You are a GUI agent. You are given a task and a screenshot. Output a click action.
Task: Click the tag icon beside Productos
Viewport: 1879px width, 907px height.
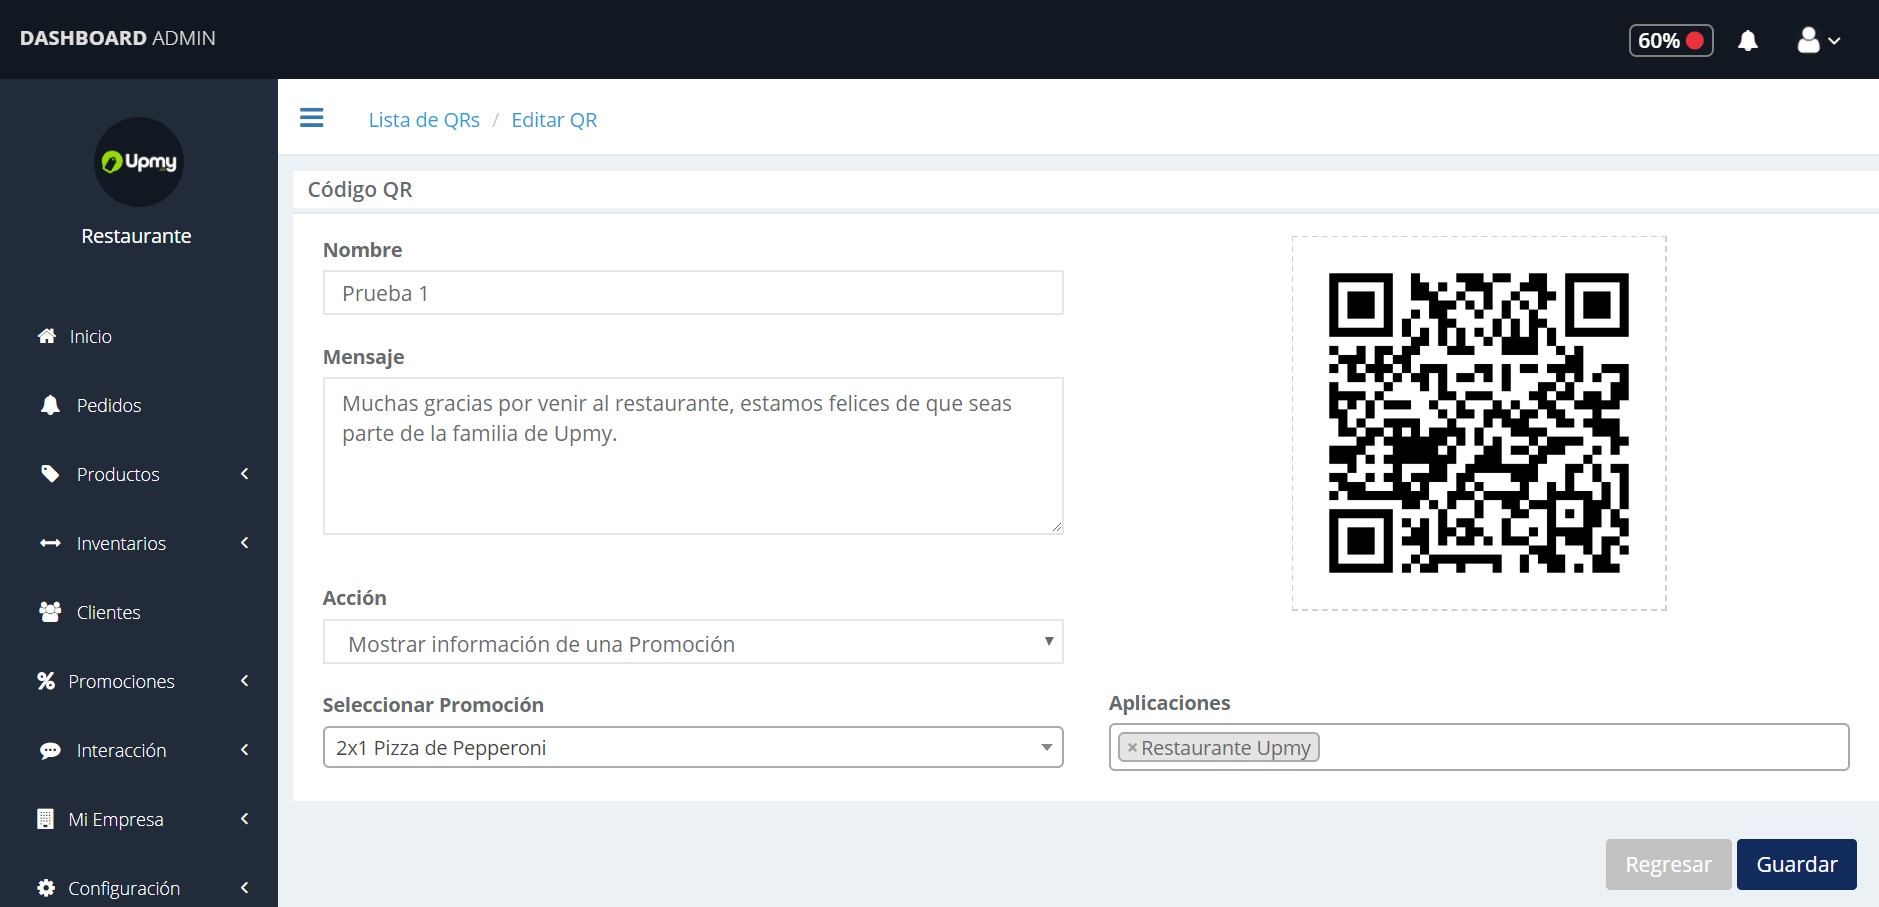(x=50, y=474)
